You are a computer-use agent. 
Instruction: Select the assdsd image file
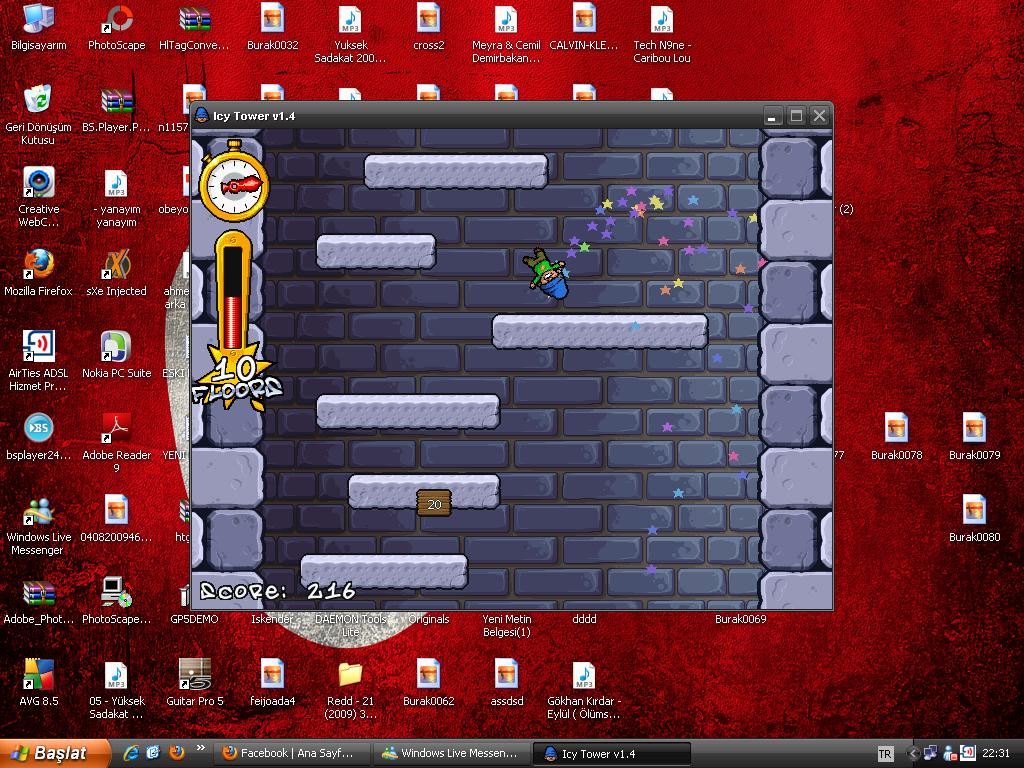tap(506, 683)
